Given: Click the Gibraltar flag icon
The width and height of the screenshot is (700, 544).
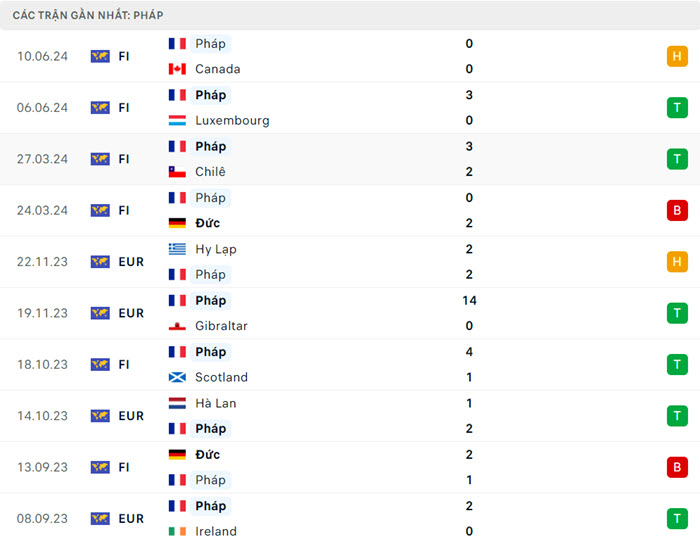Looking at the screenshot, I should [177, 326].
